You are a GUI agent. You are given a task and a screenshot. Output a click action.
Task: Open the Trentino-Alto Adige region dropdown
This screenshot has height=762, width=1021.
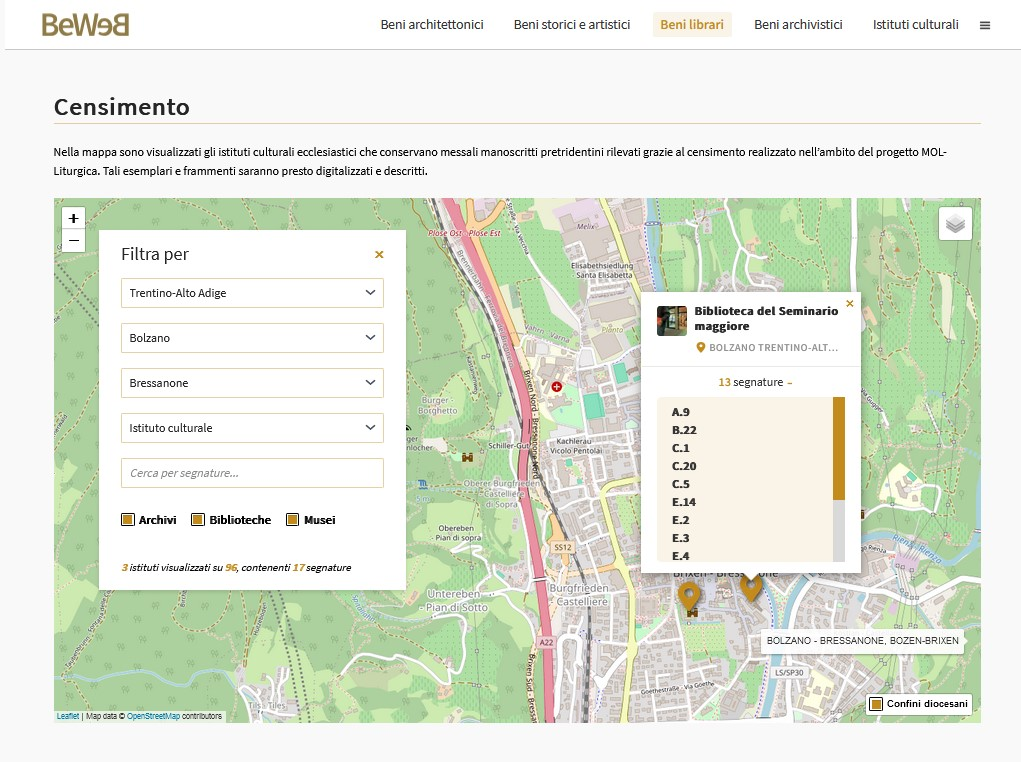[x=252, y=293]
